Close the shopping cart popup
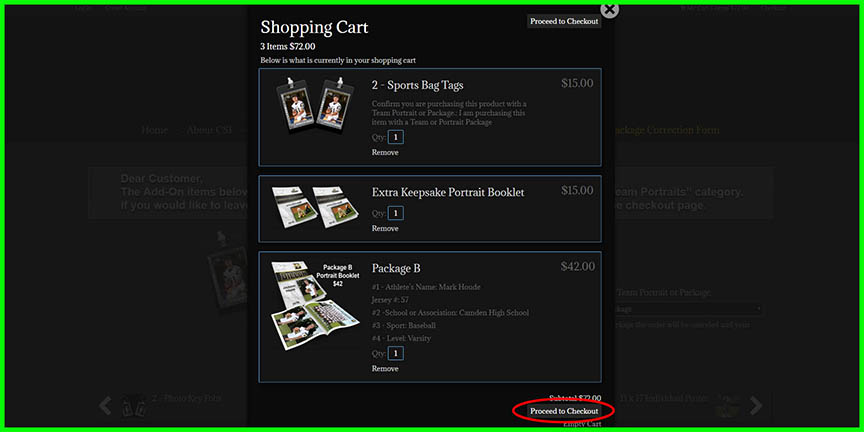Image resolution: width=864 pixels, height=432 pixels. click(609, 9)
